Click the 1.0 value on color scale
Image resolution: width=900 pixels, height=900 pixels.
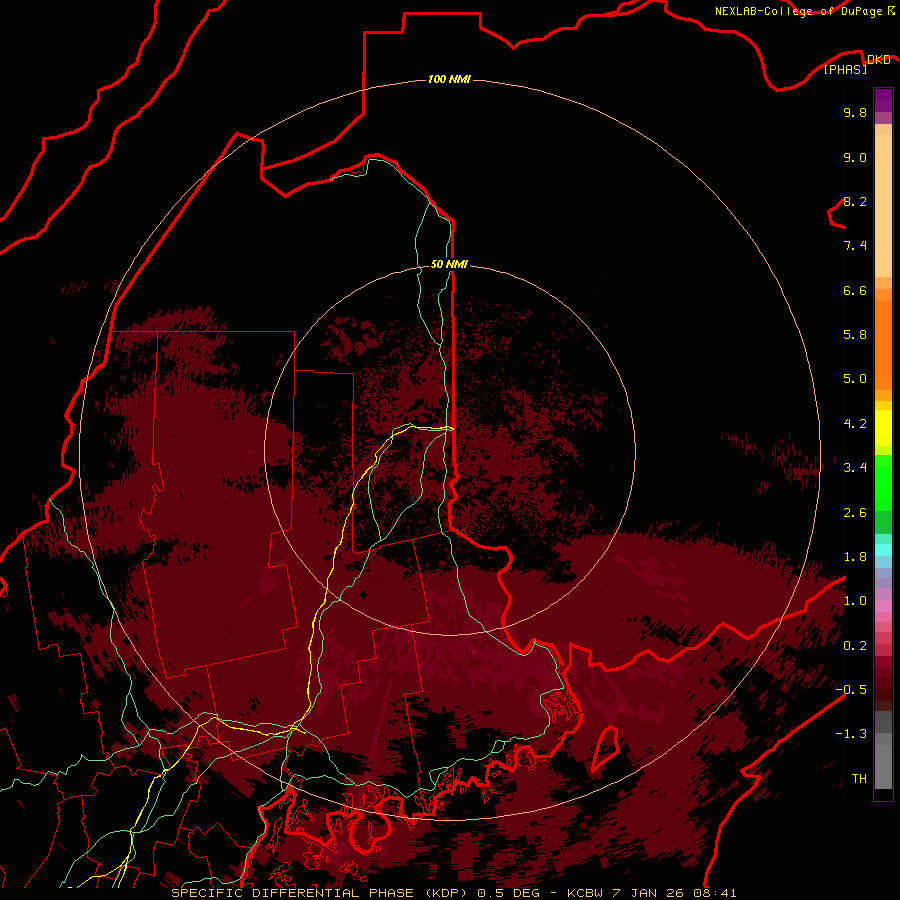(855, 601)
